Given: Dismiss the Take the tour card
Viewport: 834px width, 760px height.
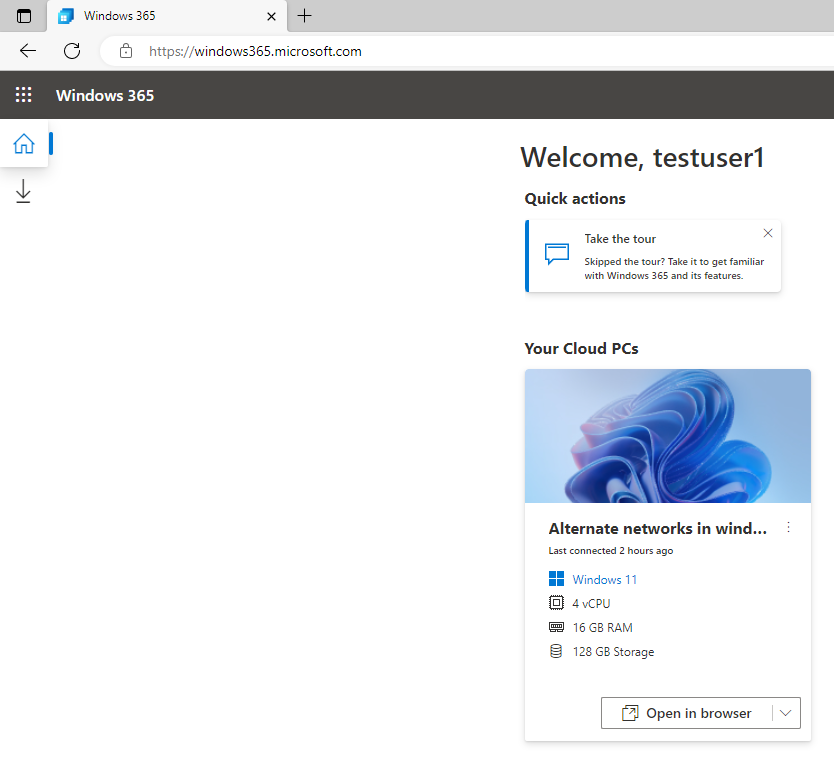Looking at the screenshot, I should point(768,233).
